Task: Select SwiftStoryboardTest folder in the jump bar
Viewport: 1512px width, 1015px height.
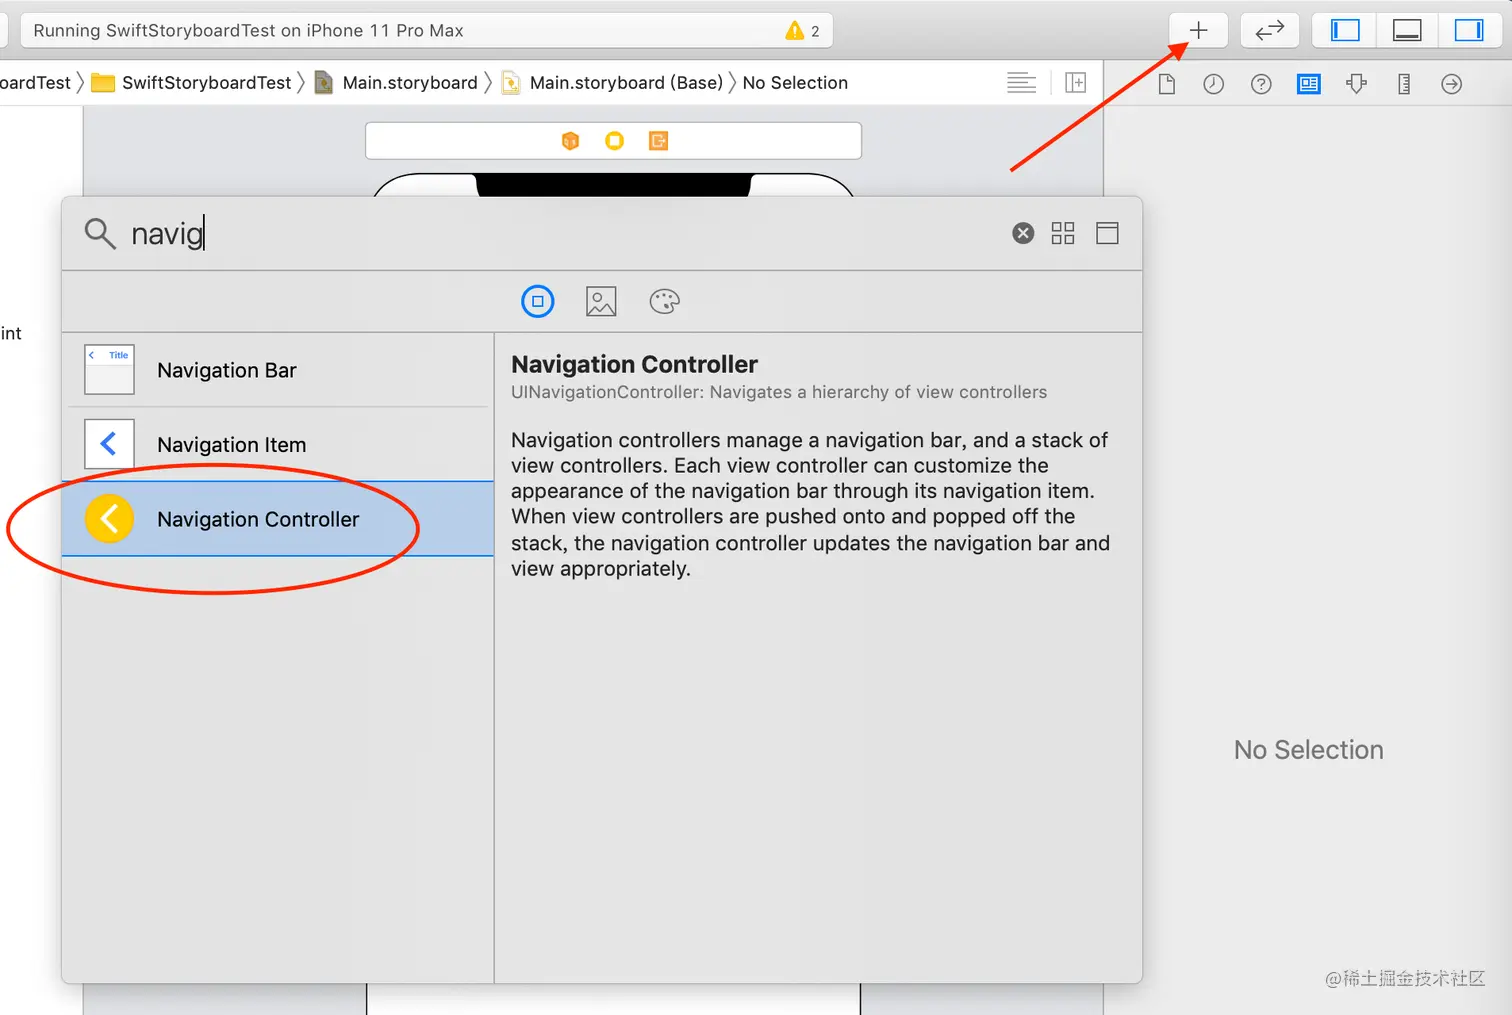Action: coord(192,83)
